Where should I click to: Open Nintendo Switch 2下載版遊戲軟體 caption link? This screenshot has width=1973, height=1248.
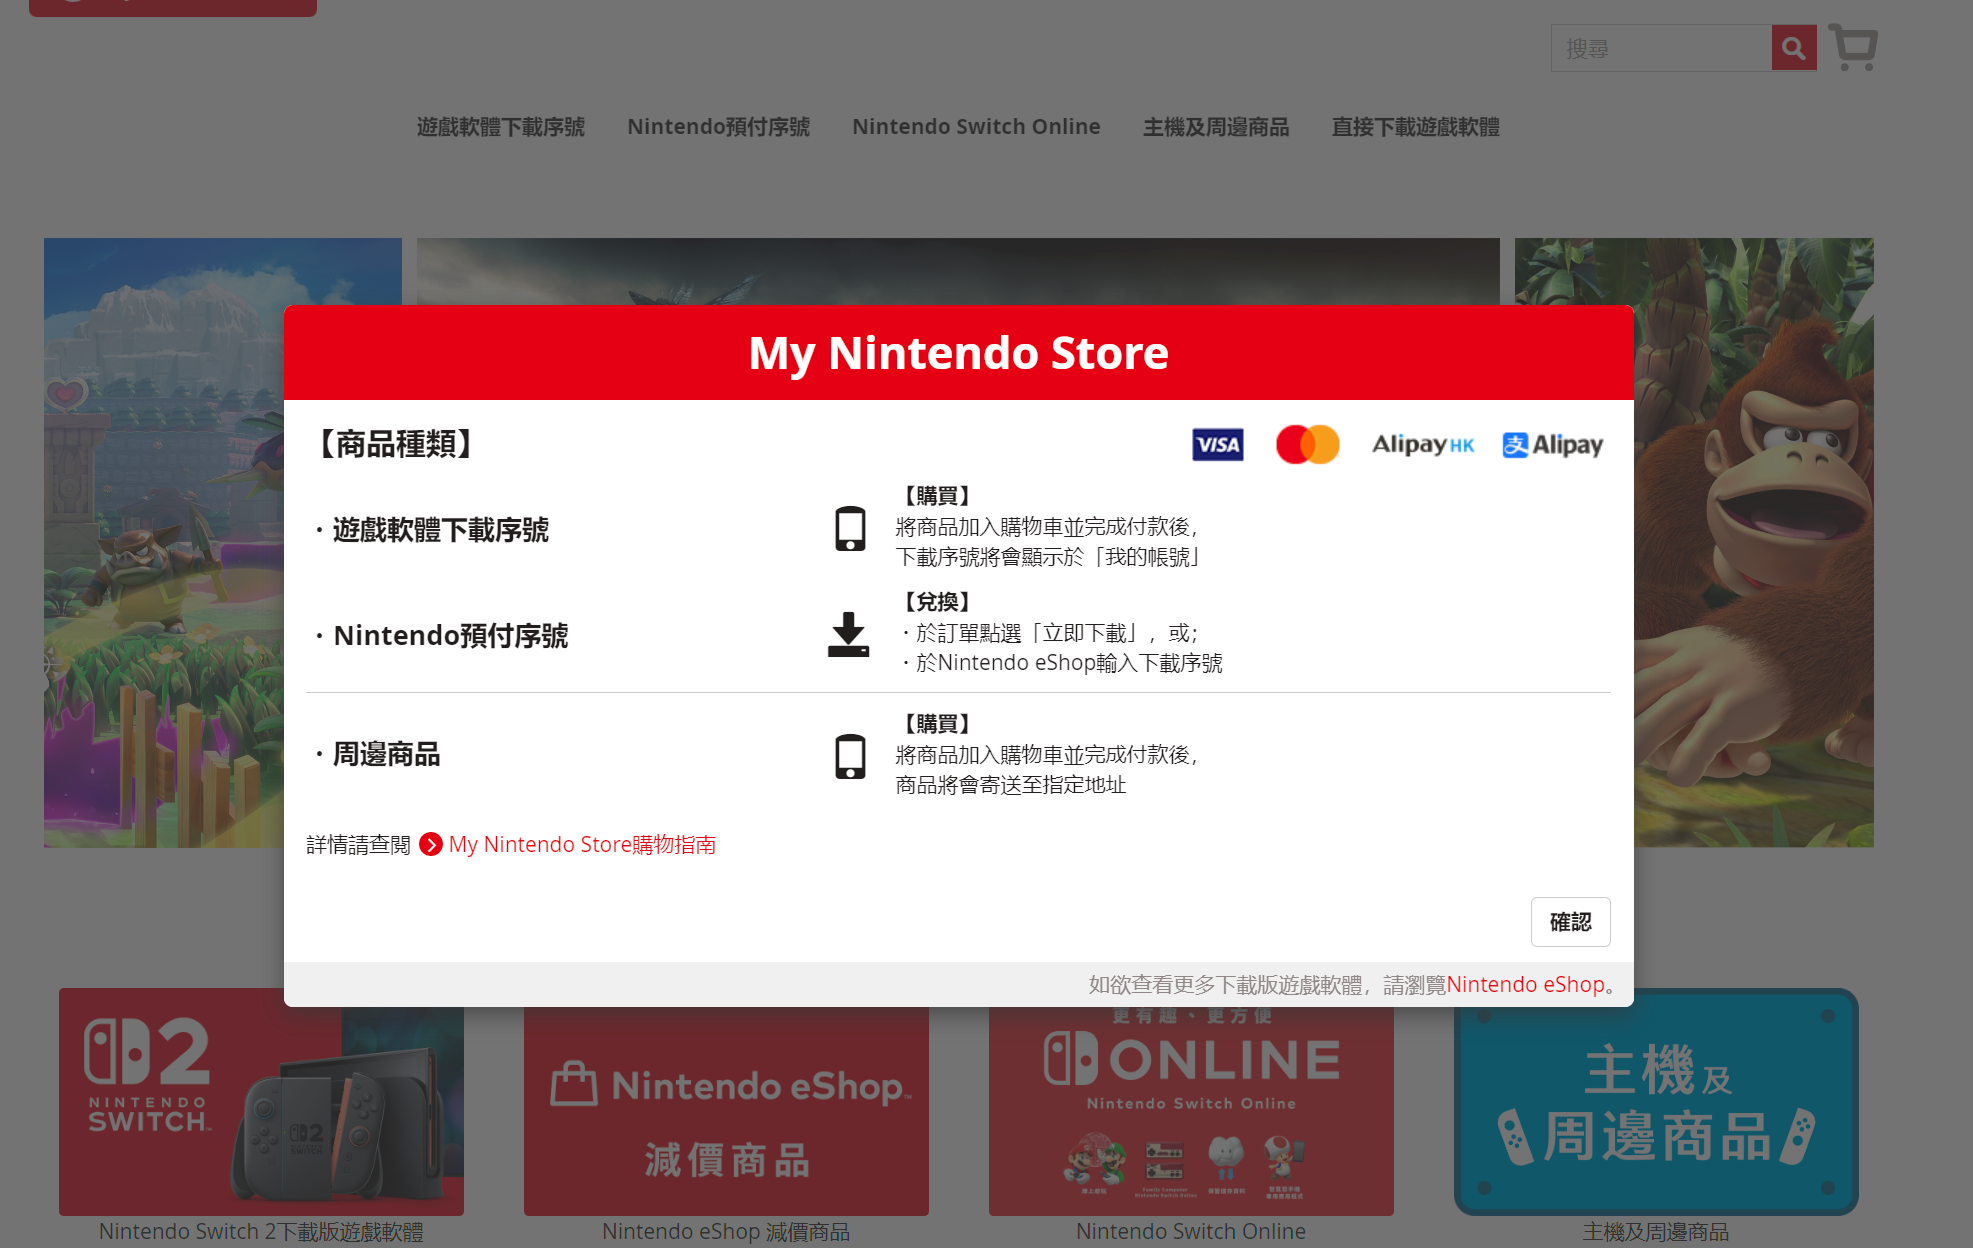coord(261,1232)
